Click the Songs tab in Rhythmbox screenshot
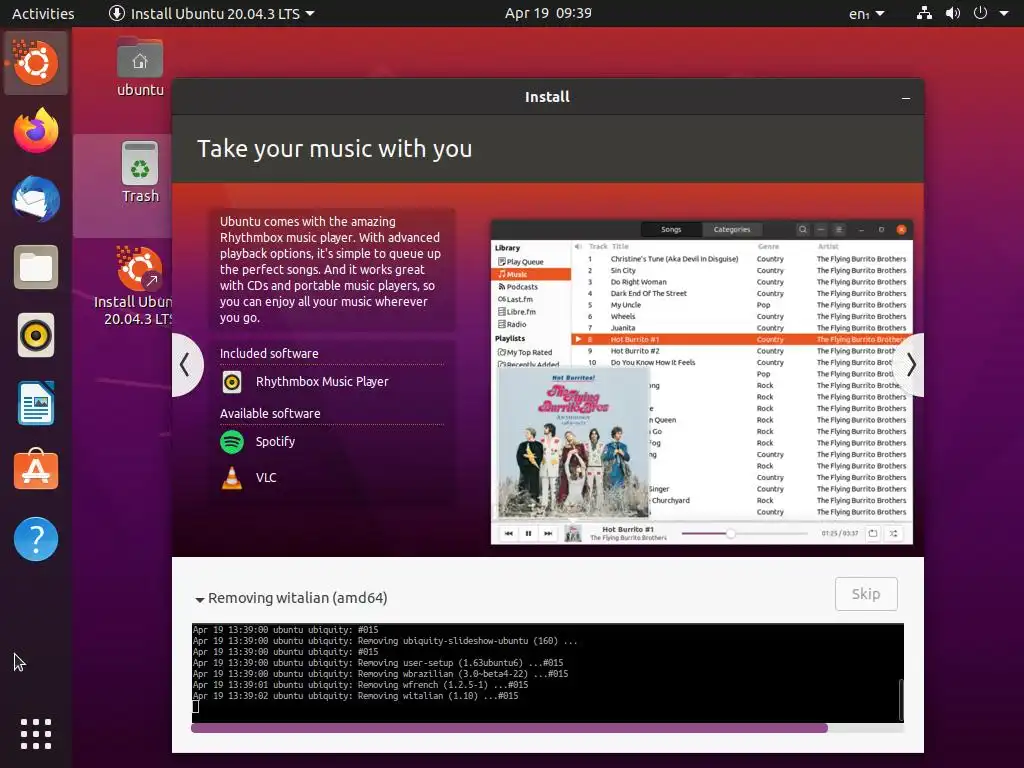This screenshot has height=768, width=1024. coord(671,229)
